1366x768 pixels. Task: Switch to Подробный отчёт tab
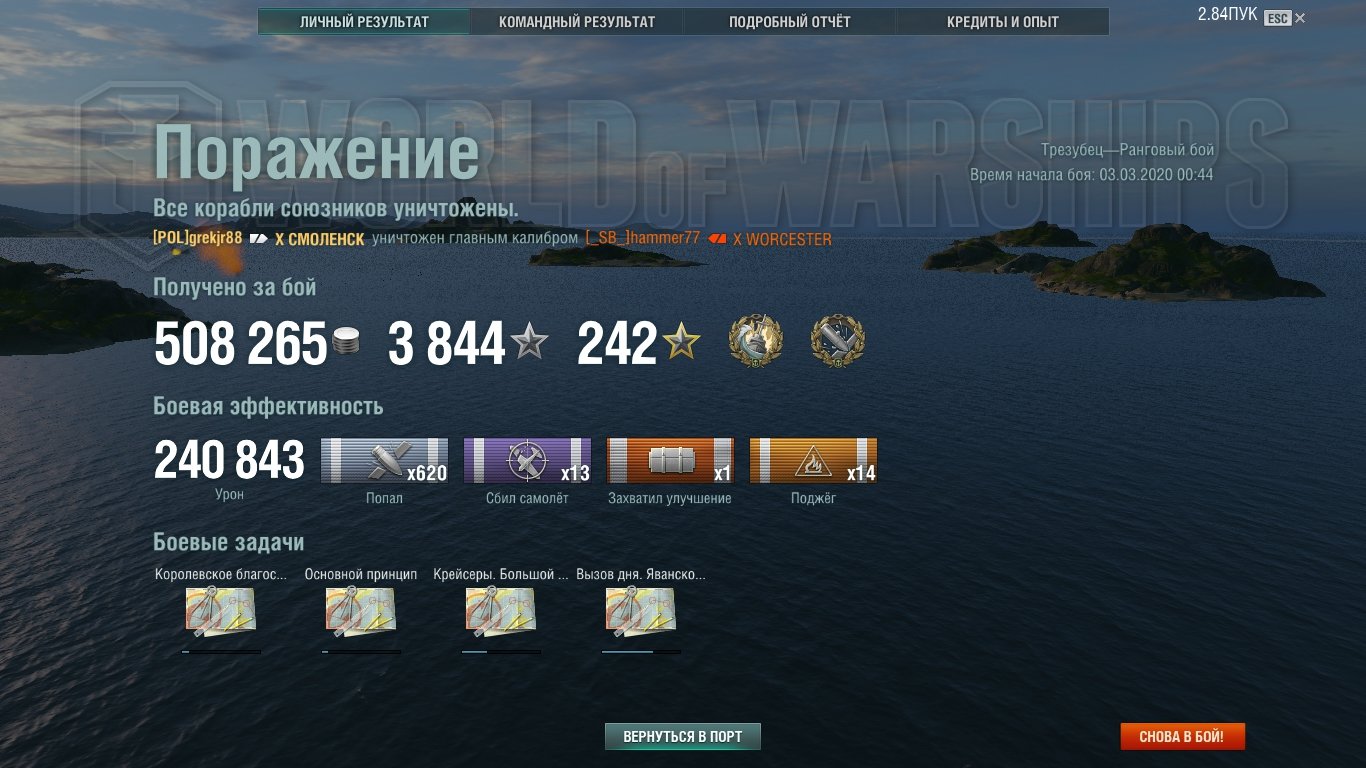click(x=790, y=22)
